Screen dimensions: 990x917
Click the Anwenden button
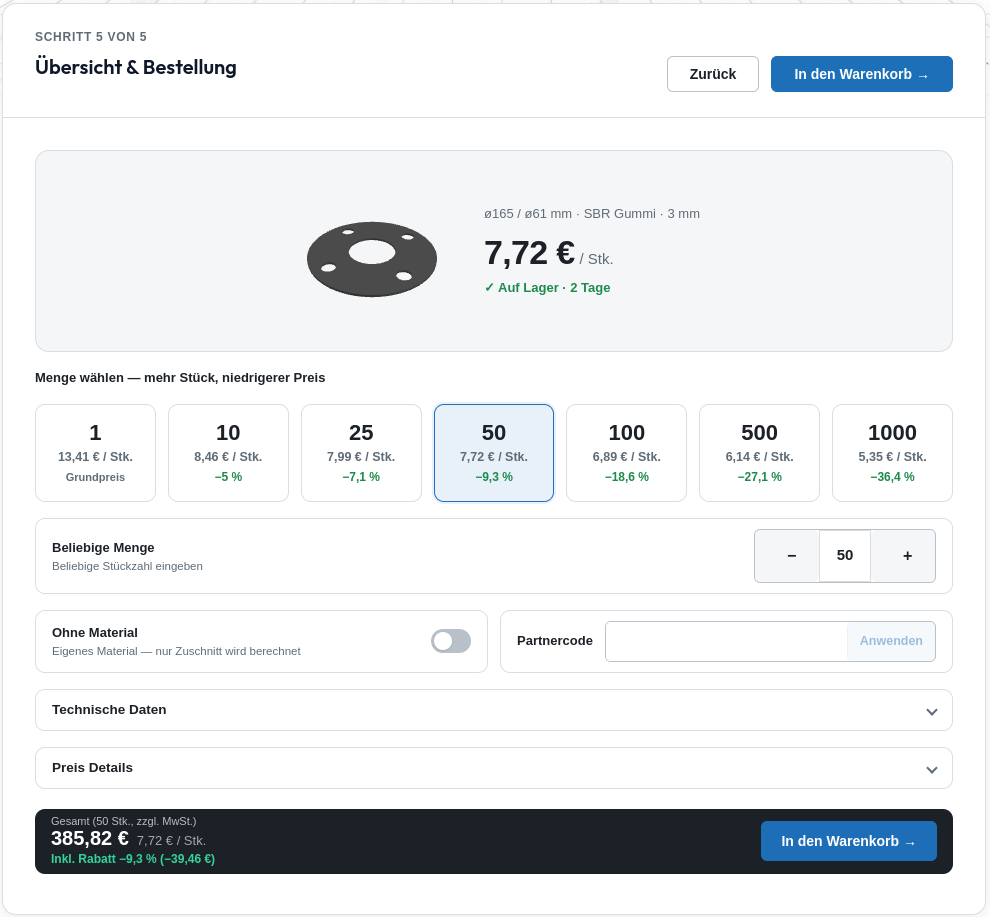point(891,642)
